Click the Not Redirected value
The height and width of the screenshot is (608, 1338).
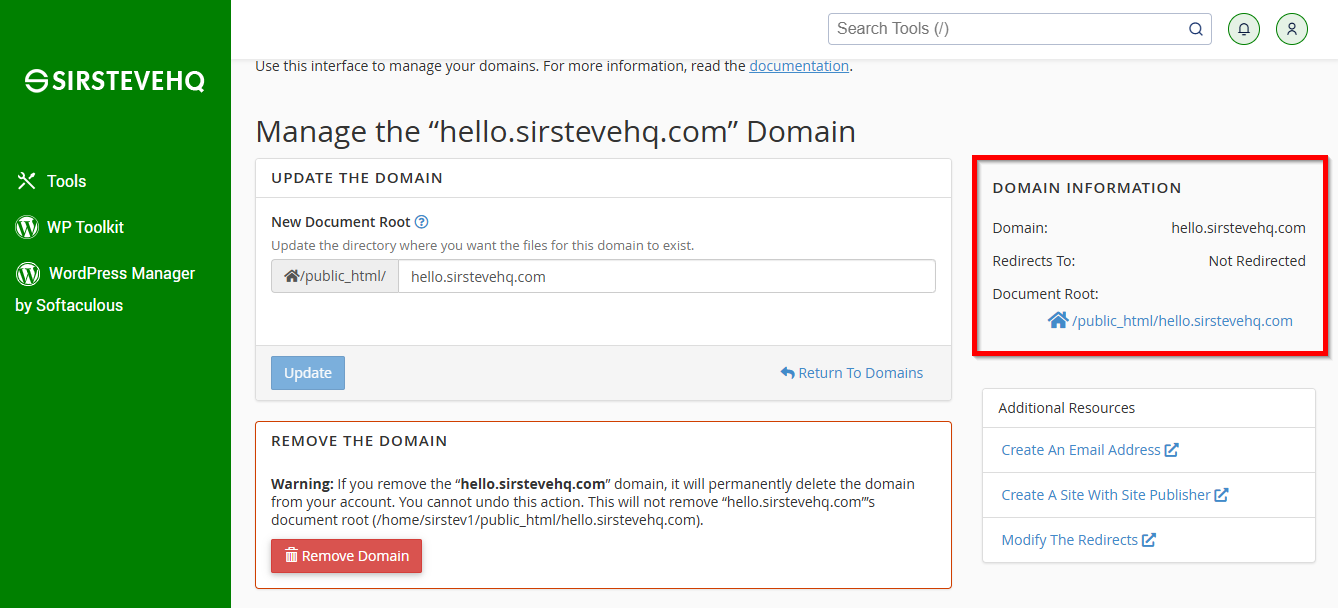(1257, 261)
